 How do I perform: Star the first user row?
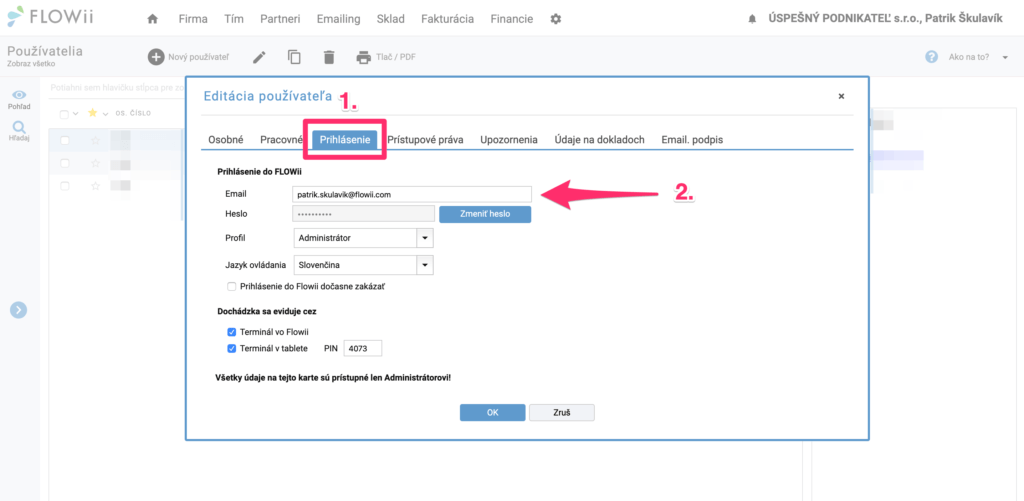[95, 140]
